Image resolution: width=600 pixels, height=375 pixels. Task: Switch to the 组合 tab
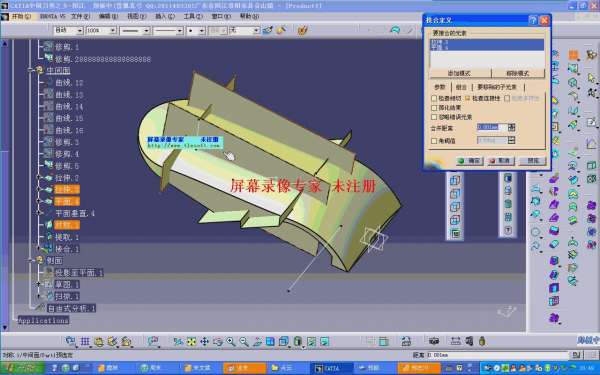tap(461, 87)
